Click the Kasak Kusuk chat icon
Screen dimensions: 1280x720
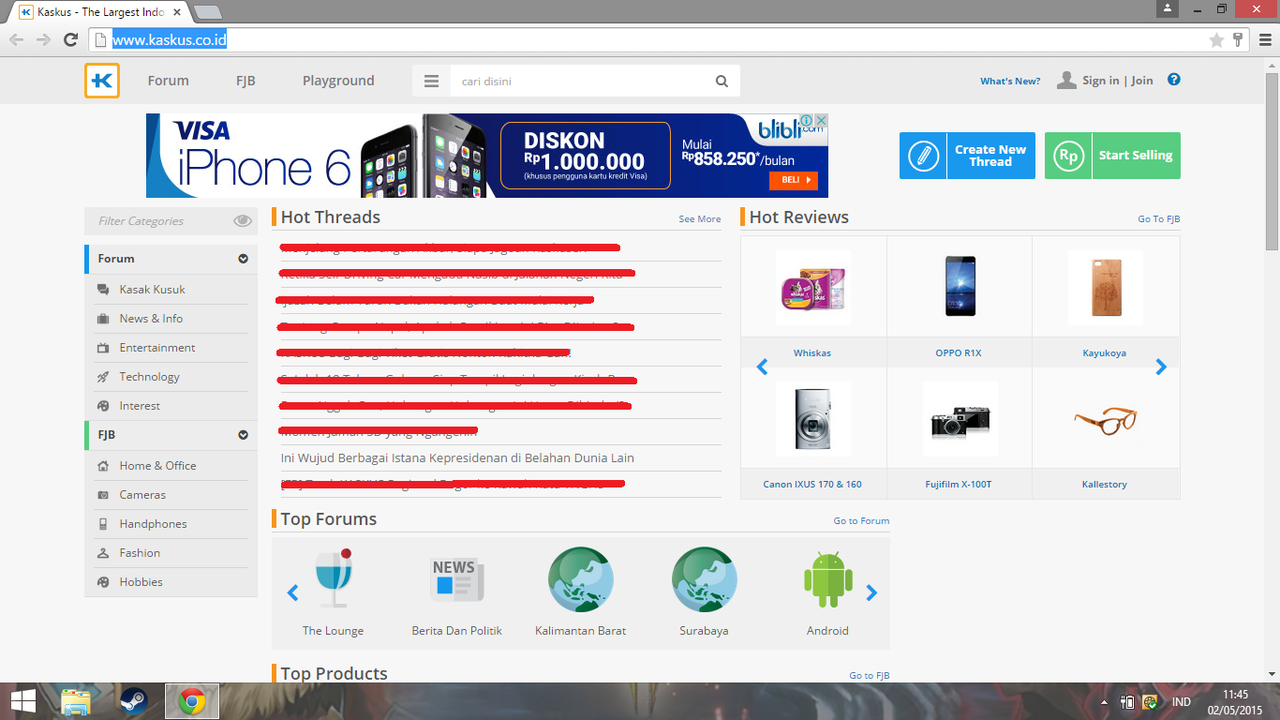(x=102, y=289)
